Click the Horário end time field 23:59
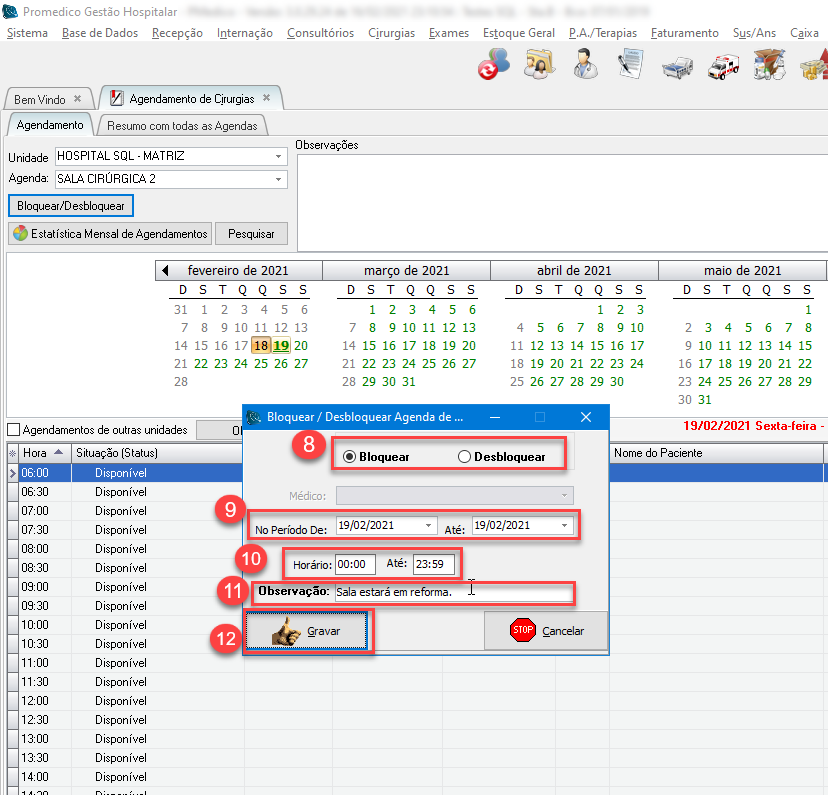828x795 pixels. coord(434,564)
